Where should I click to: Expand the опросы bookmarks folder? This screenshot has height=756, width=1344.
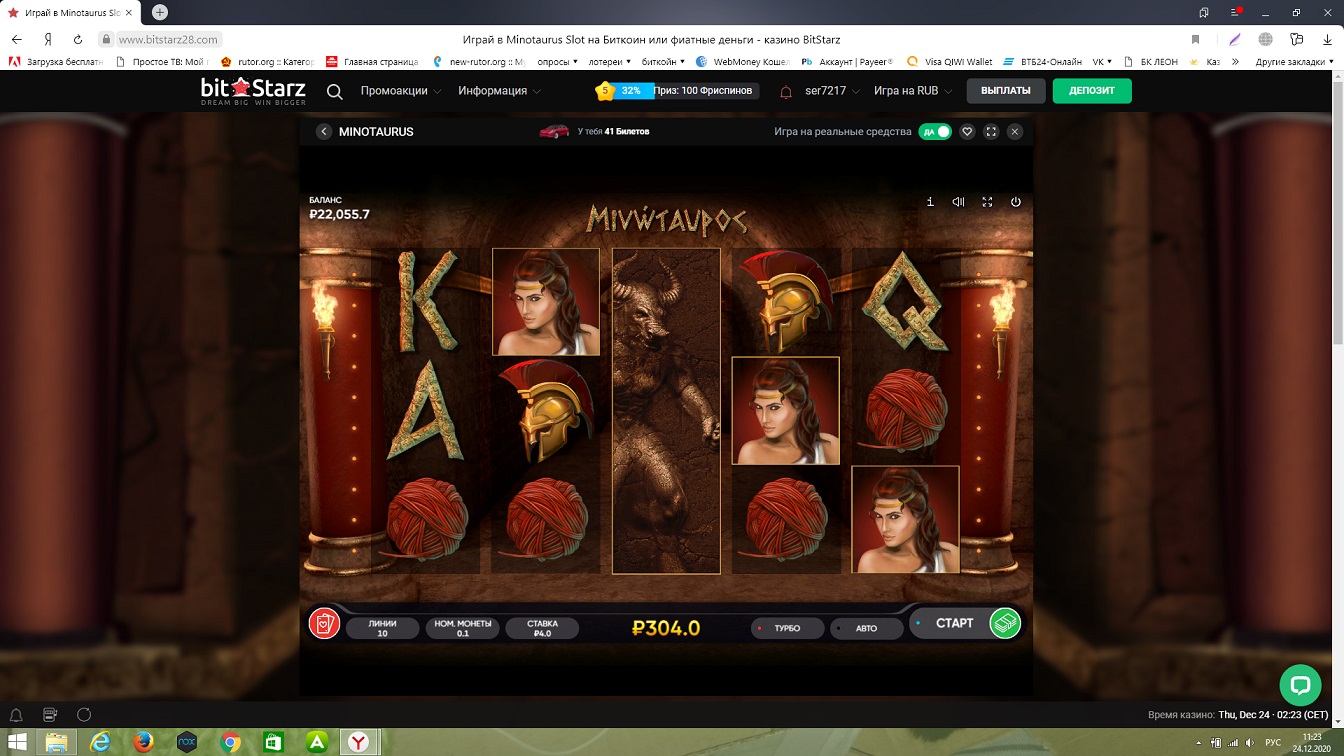558,62
